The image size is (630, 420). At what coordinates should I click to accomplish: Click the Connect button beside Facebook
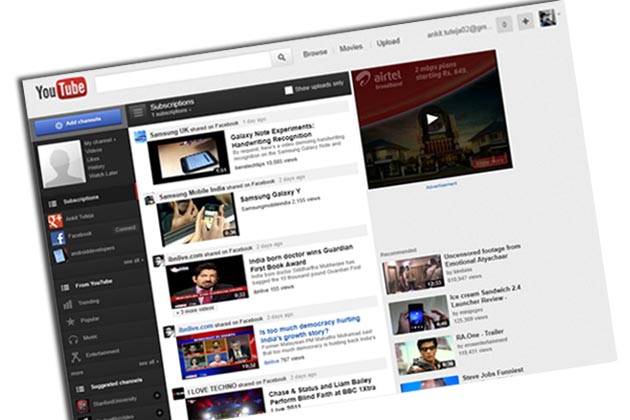coord(125,229)
